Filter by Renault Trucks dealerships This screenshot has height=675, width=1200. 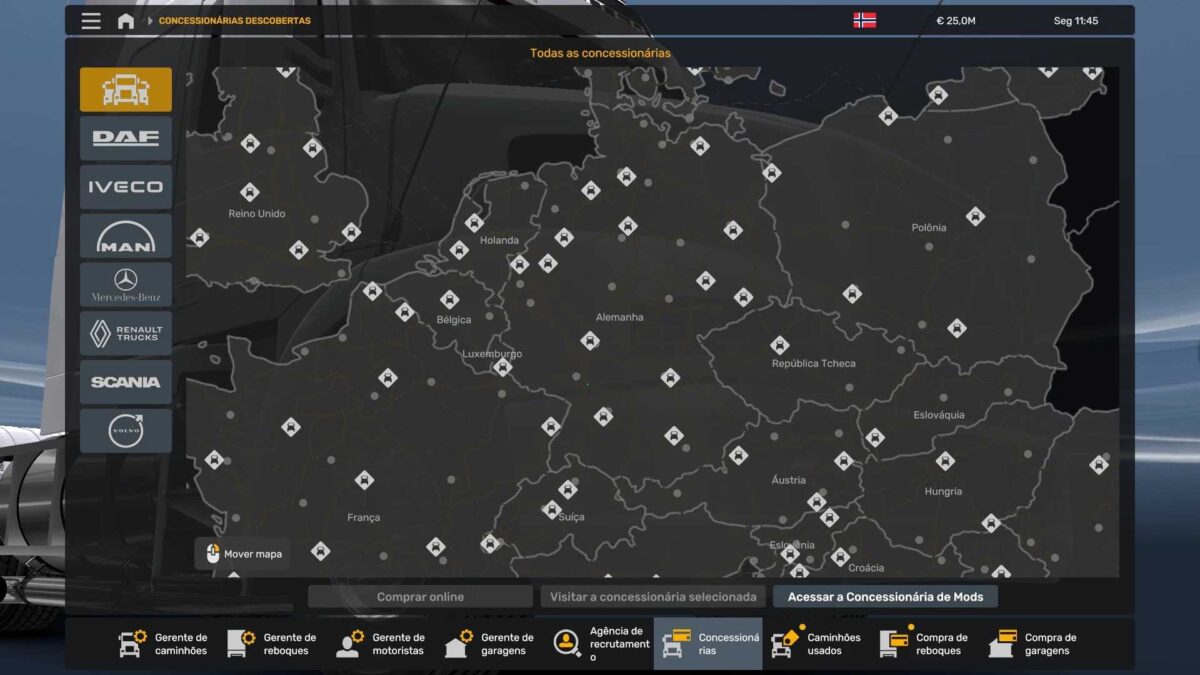(x=125, y=333)
